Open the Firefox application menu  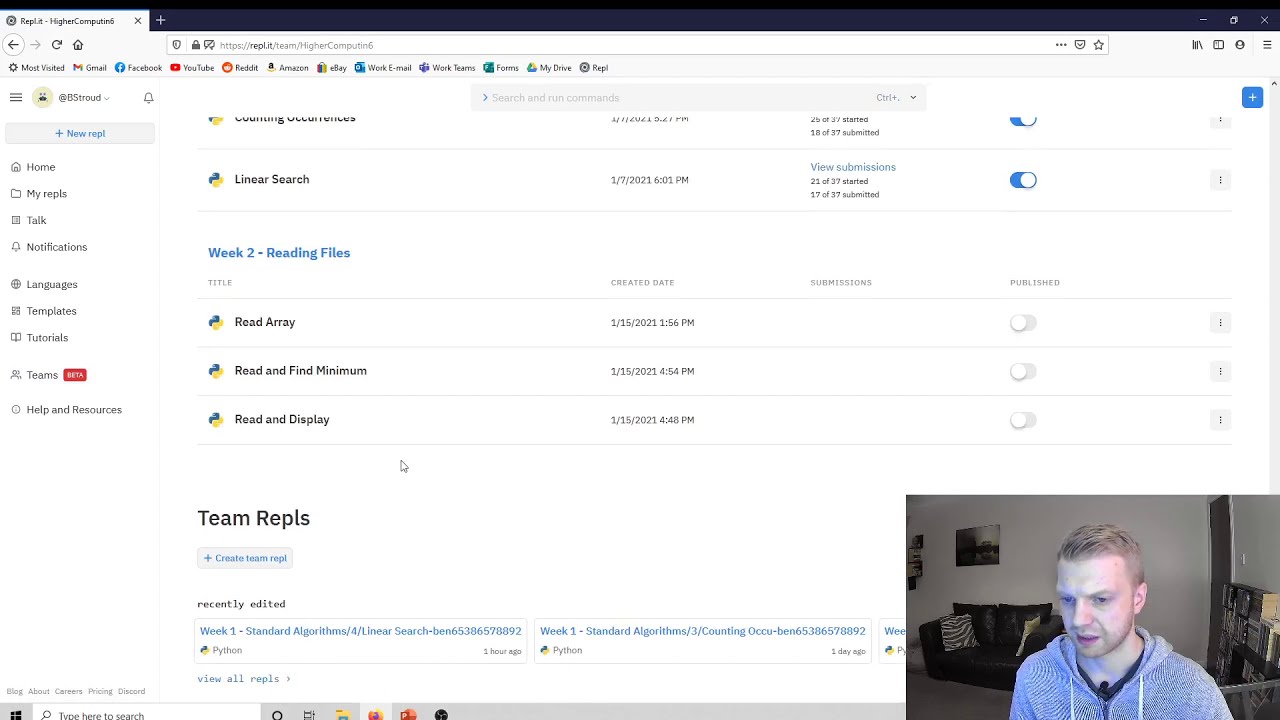[1267, 45]
